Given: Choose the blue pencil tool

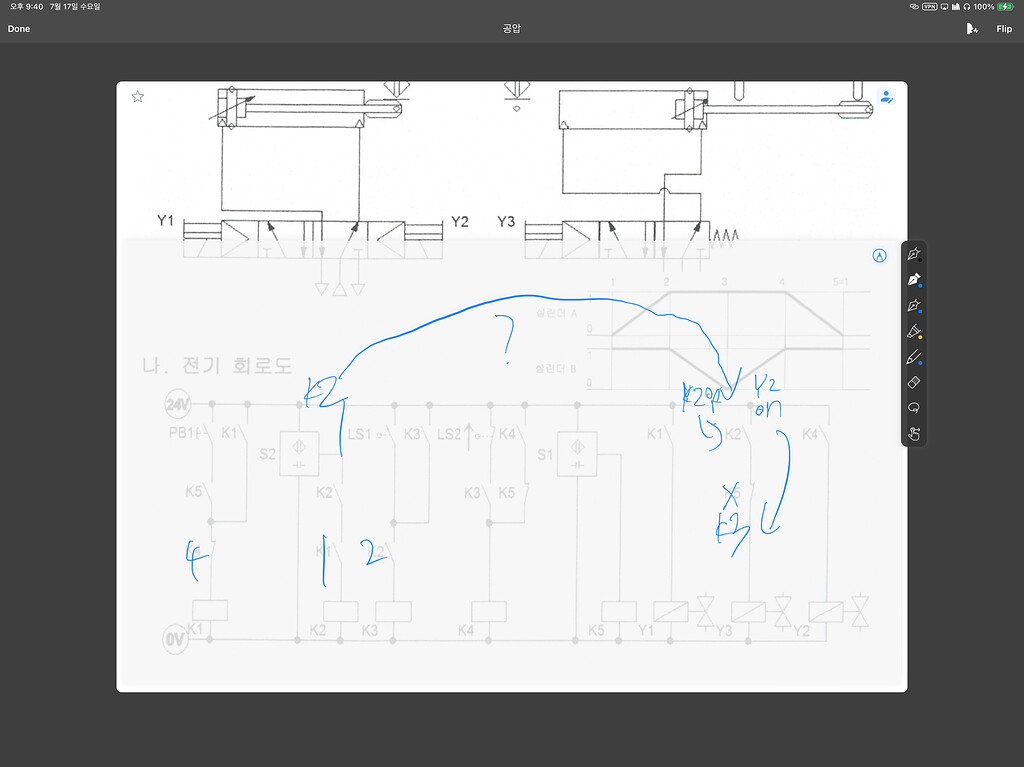Looking at the screenshot, I should tap(914, 356).
